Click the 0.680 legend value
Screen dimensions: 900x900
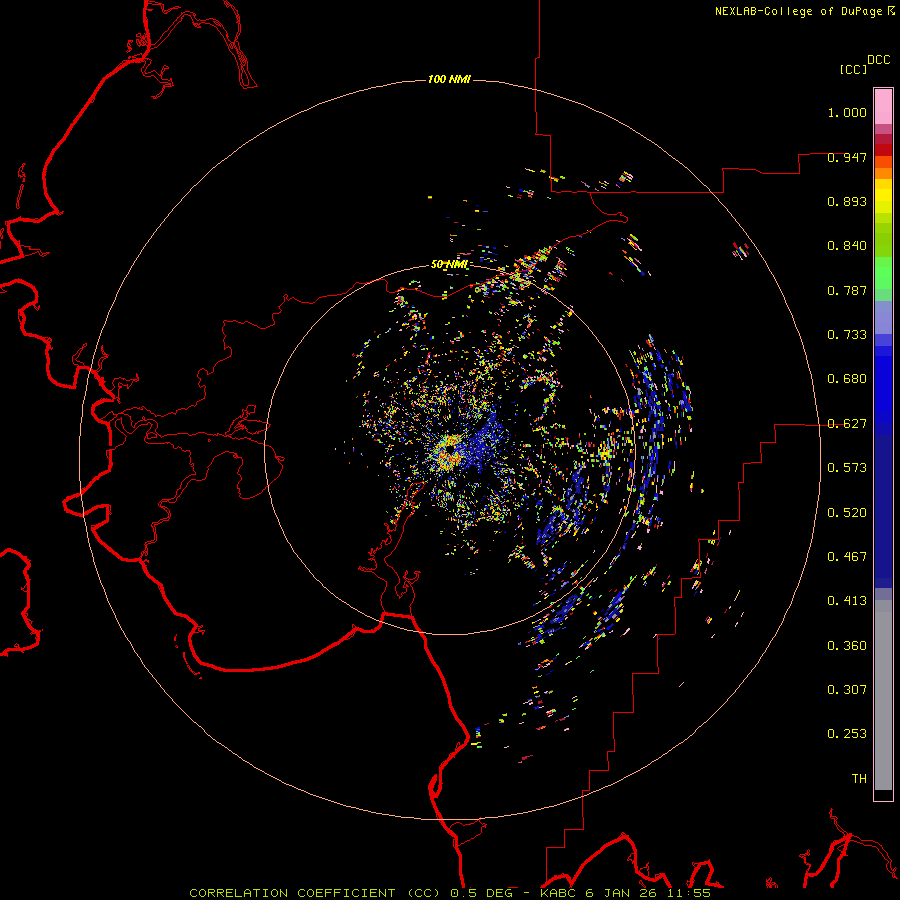[x=847, y=379]
